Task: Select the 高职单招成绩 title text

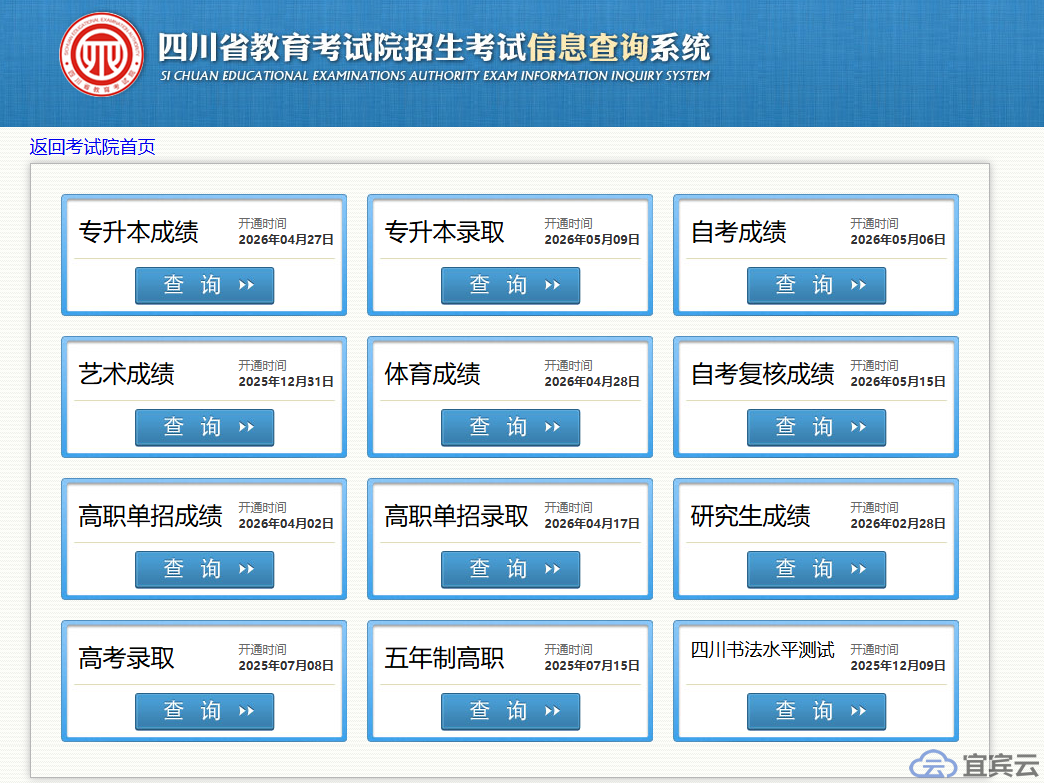Action: point(150,516)
